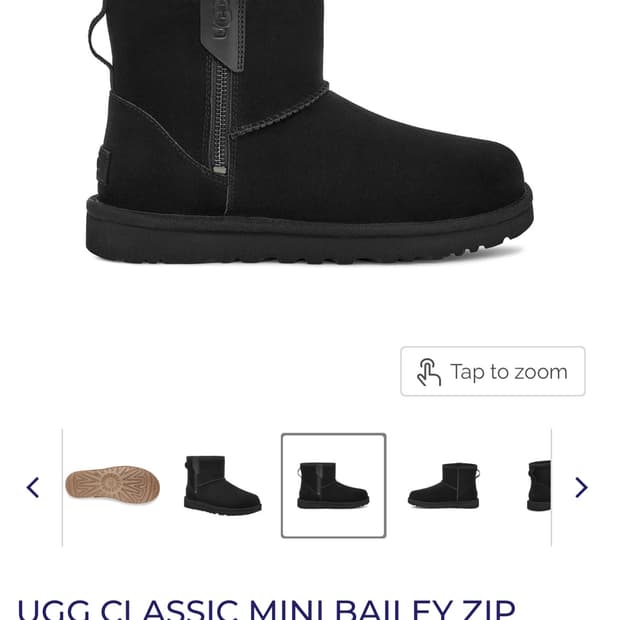Click the heel logo patch on the boot
Image resolution: width=620 pixels, height=620 pixels.
[x=103, y=164]
